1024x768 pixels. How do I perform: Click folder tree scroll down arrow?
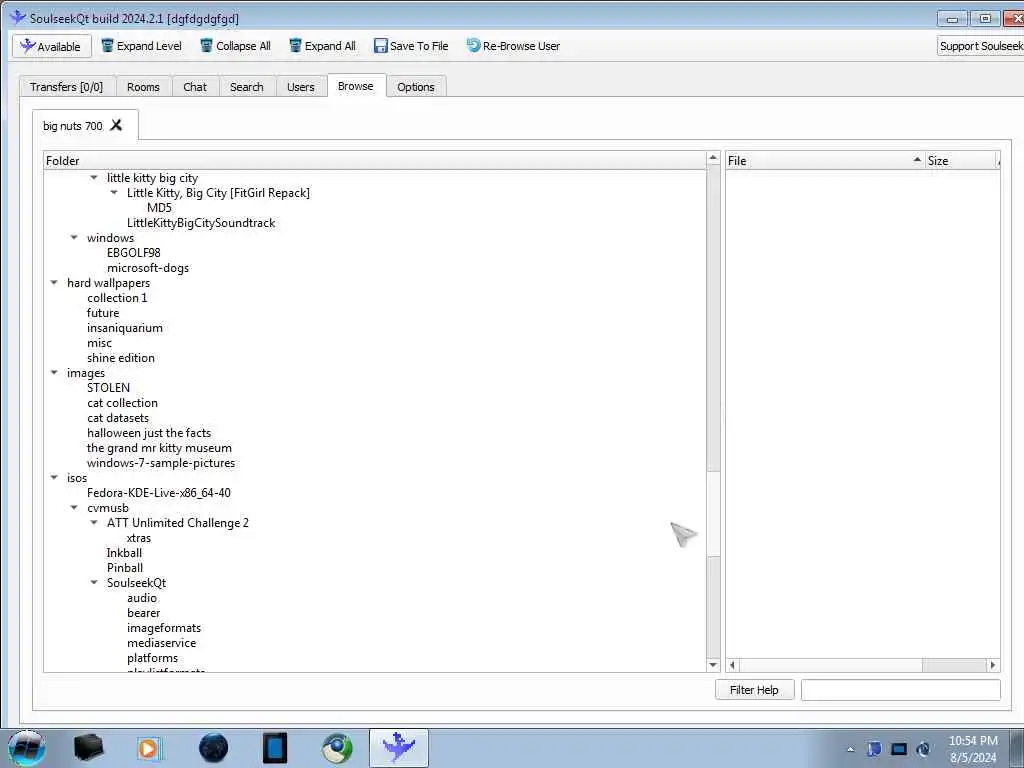click(713, 665)
